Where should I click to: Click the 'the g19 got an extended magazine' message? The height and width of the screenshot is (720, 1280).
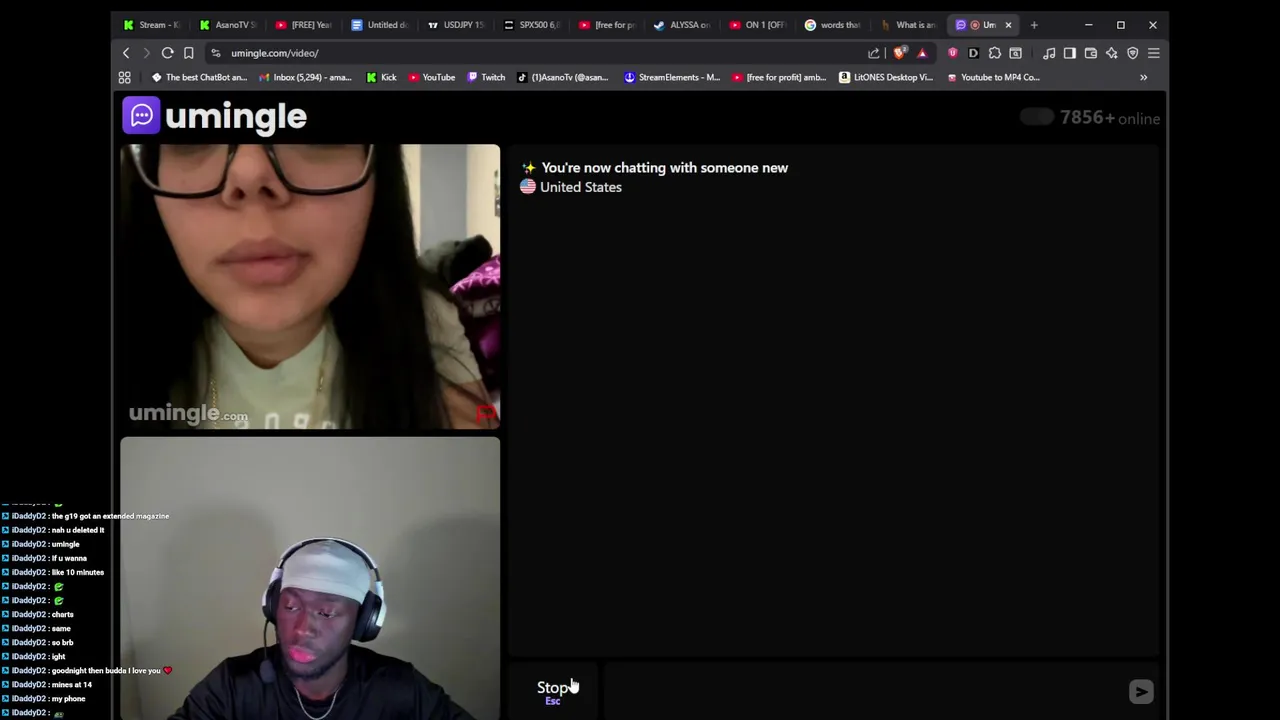86,516
